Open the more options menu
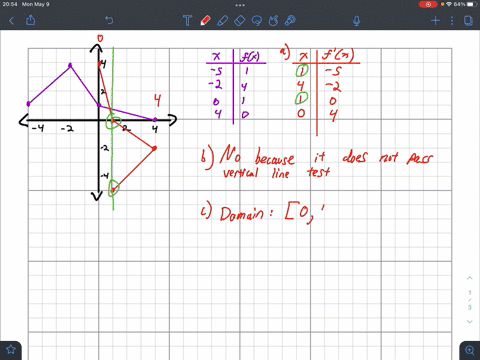The width and height of the screenshot is (480, 360). coord(452,21)
